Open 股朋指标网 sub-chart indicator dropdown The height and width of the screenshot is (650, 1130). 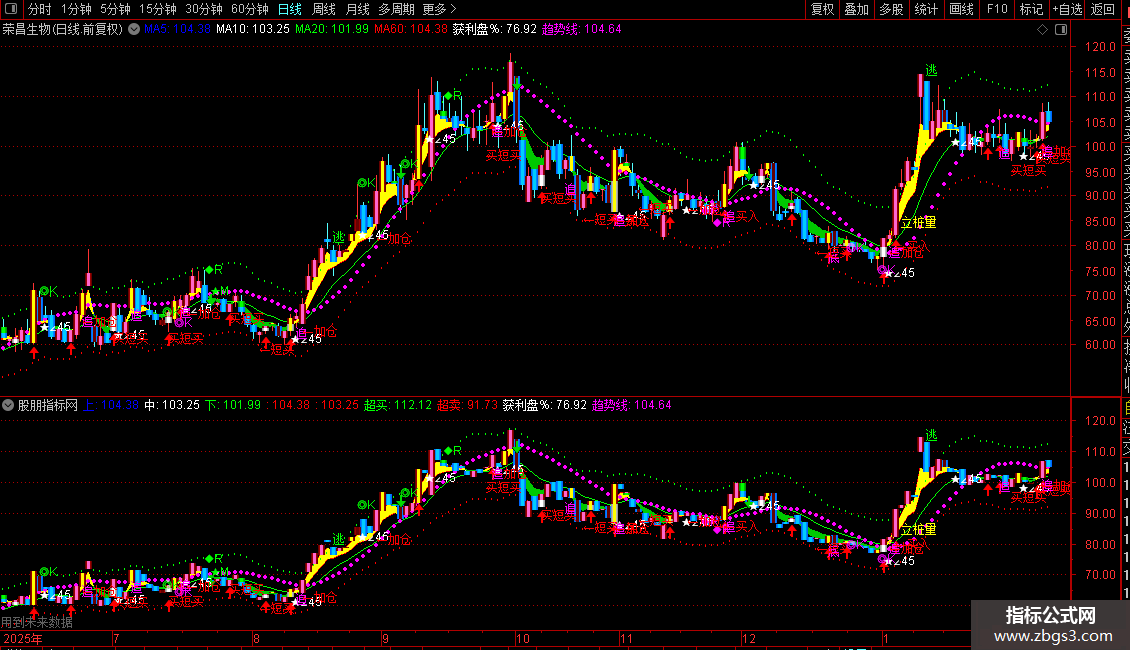pyautogui.click(x=8, y=405)
